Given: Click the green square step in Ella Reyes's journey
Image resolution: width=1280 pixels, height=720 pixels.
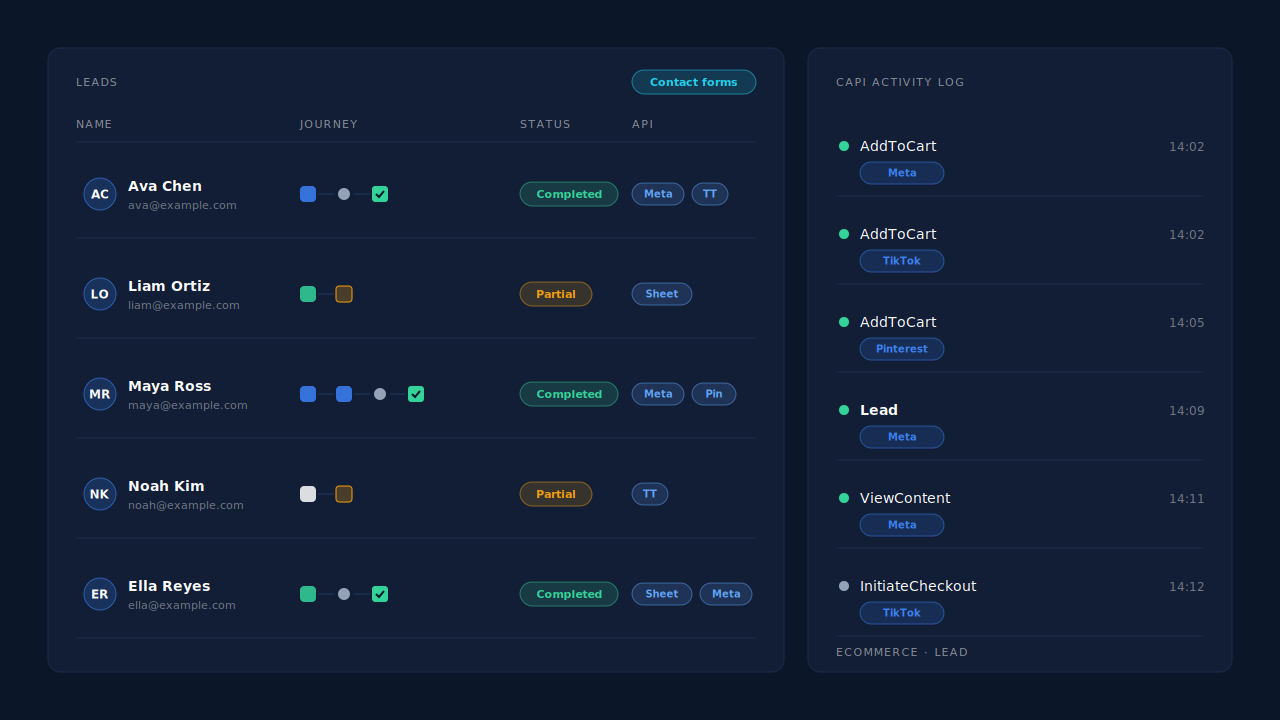Looking at the screenshot, I should (x=308, y=594).
